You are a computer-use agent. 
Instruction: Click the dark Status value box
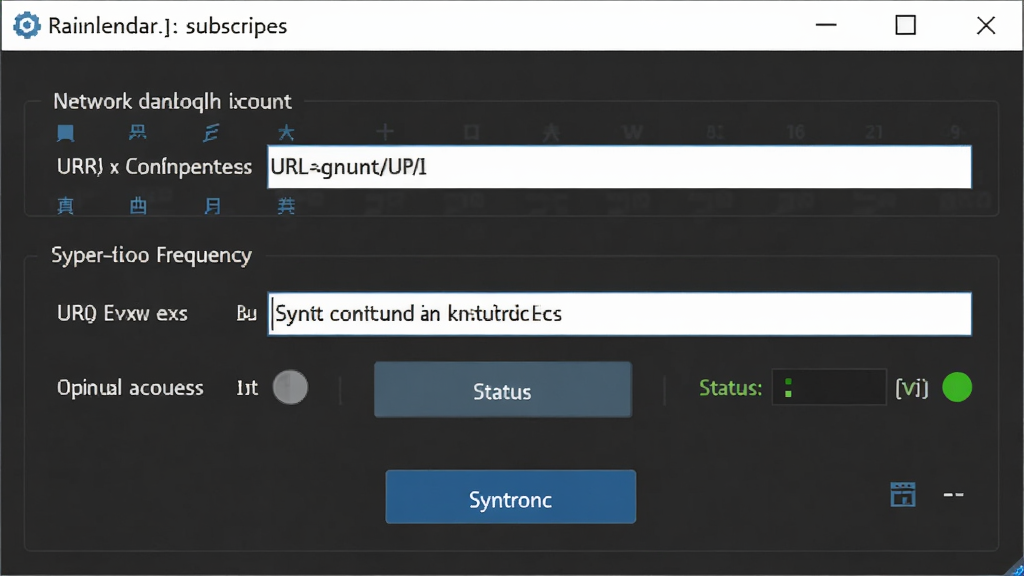[x=829, y=387]
